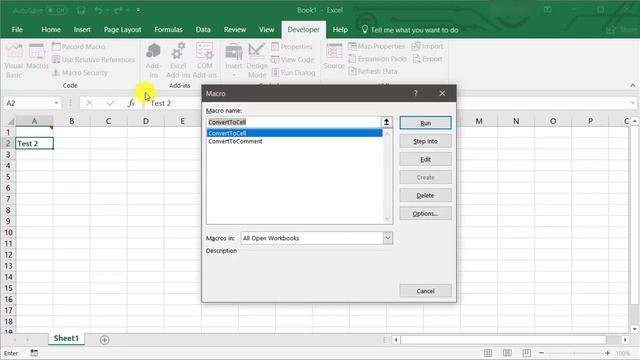
Task: Select the Sheet1 tab
Action: tap(66, 338)
